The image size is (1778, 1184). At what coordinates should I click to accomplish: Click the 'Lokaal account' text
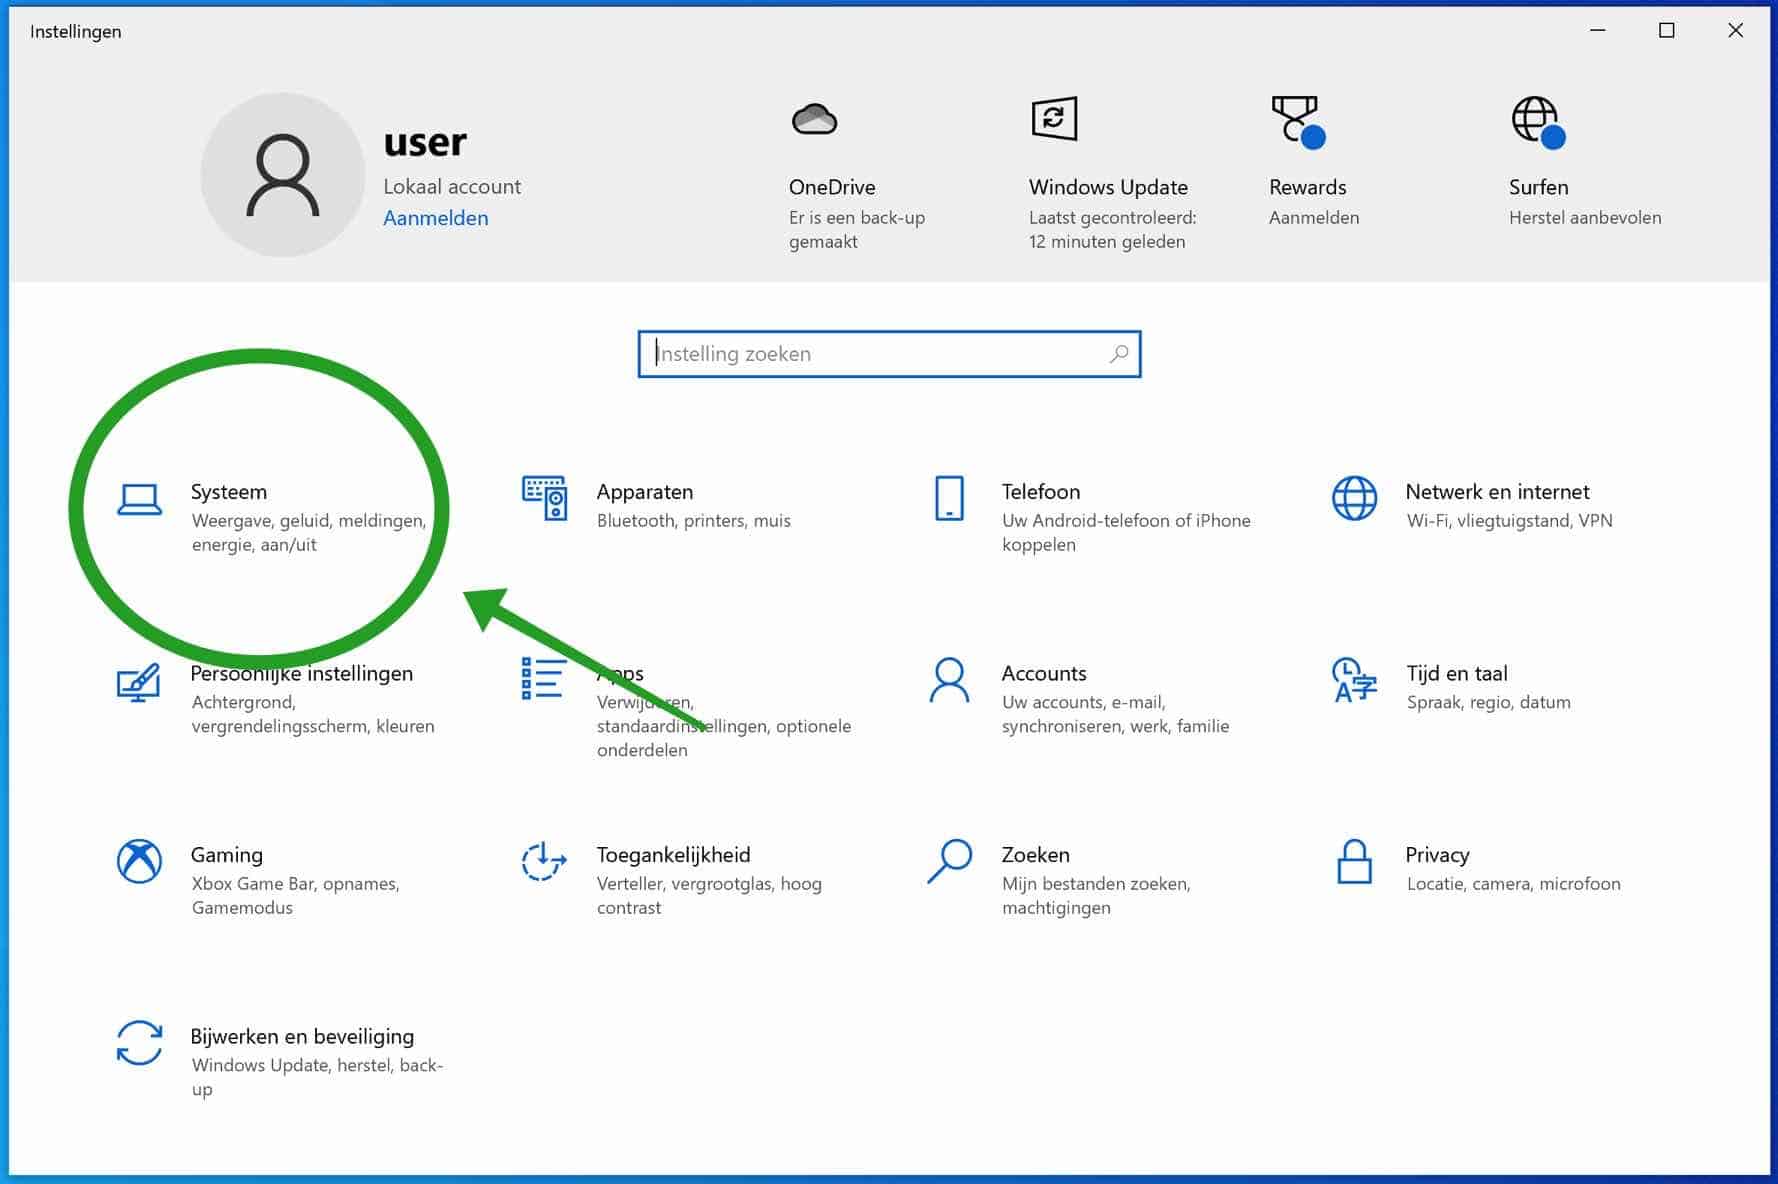point(452,187)
